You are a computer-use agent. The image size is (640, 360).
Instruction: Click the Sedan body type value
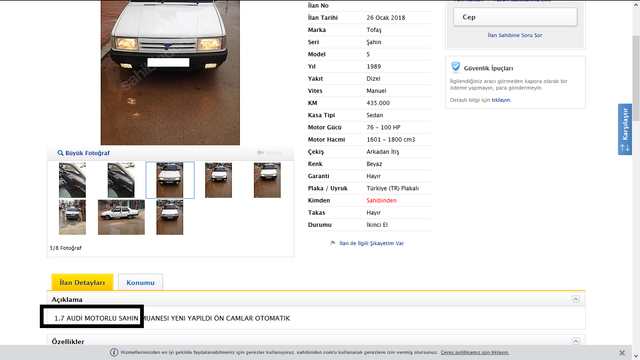(x=375, y=115)
